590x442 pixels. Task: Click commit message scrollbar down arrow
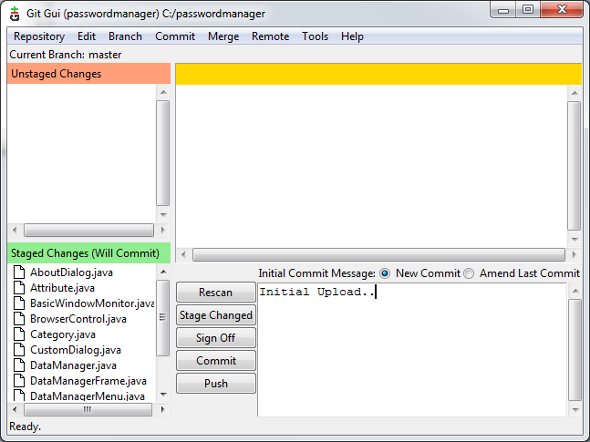[575, 410]
